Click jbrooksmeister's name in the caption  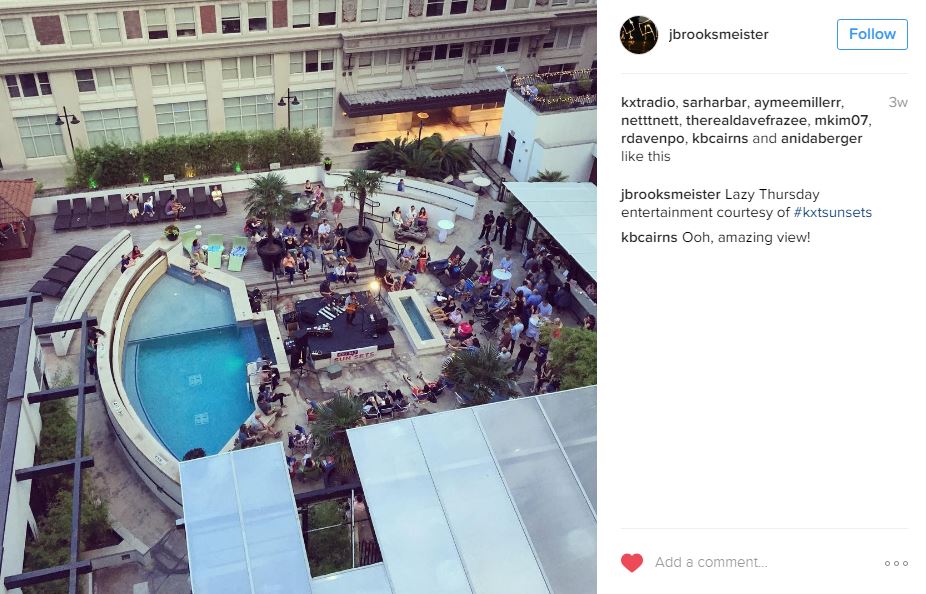(670, 194)
